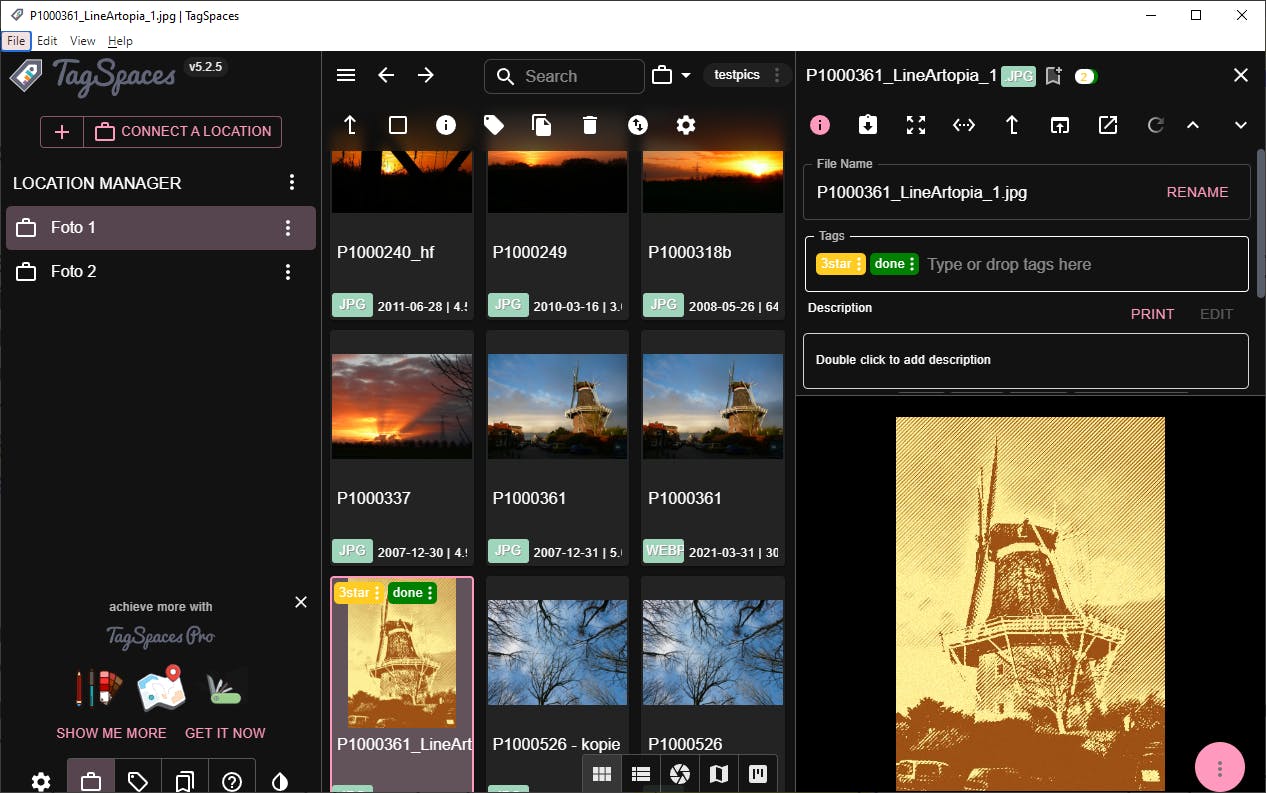Go to previous file with up chevron

point(1193,125)
